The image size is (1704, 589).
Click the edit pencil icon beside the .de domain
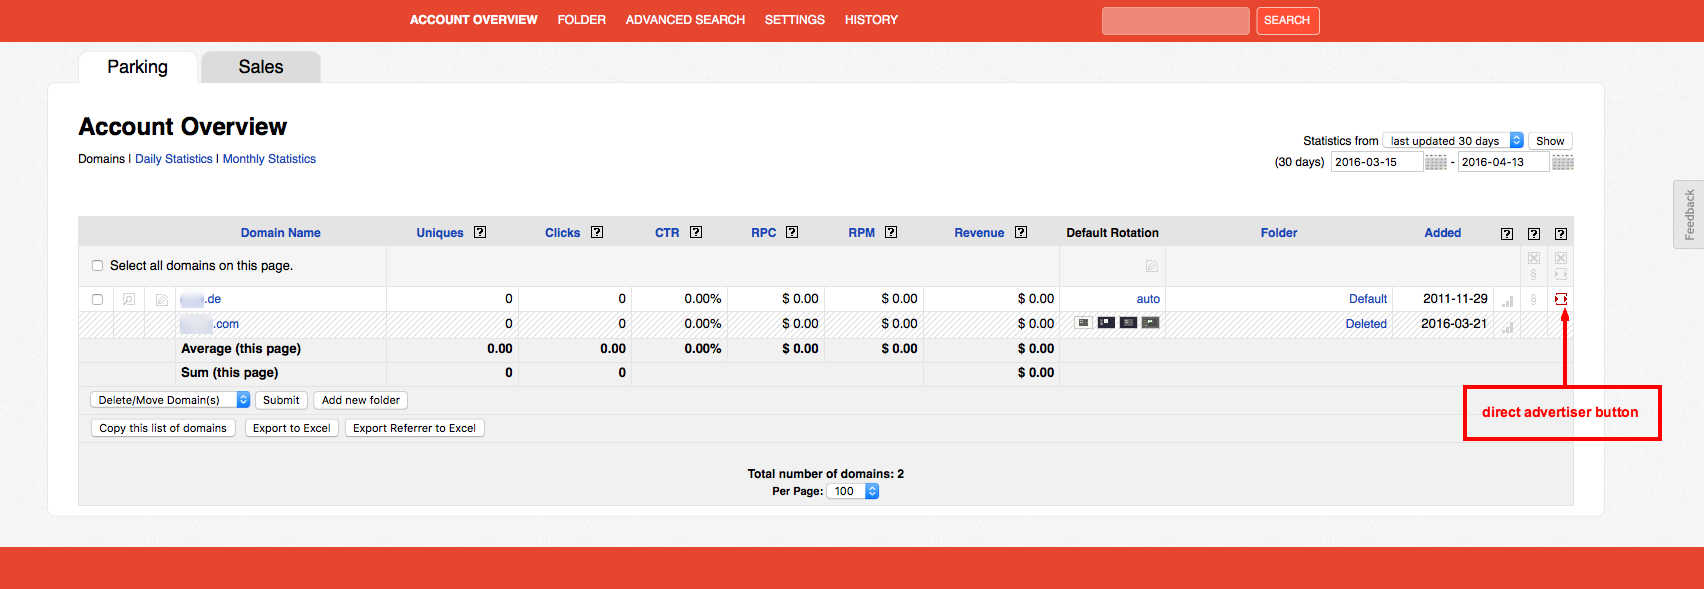point(161,299)
